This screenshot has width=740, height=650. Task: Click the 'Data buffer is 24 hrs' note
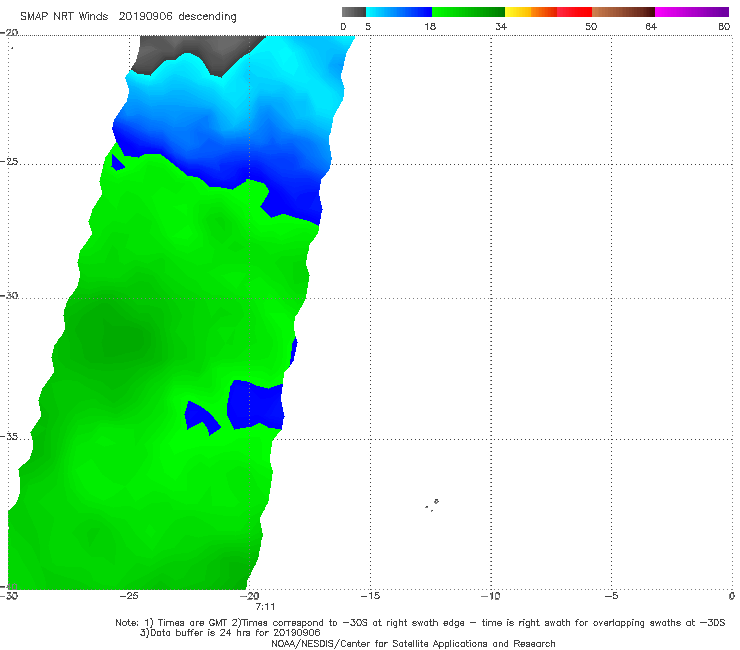(x=230, y=633)
